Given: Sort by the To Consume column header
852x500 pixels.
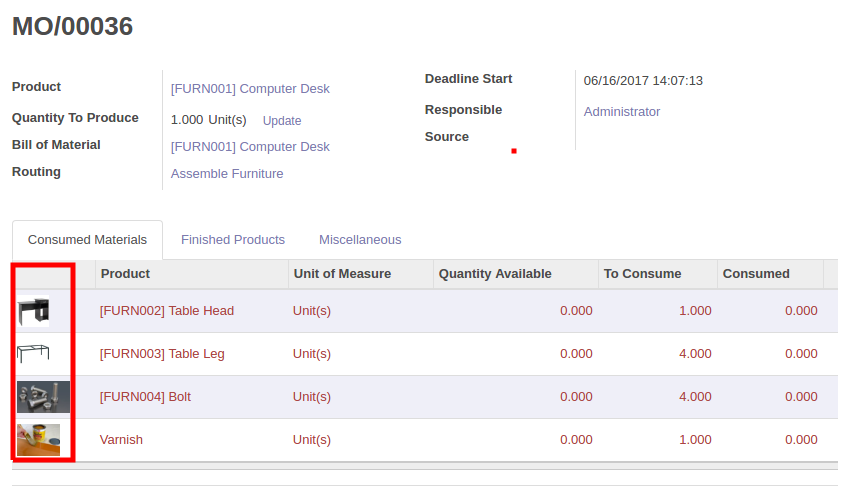Looking at the screenshot, I should pyautogui.click(x=642, y=274).
